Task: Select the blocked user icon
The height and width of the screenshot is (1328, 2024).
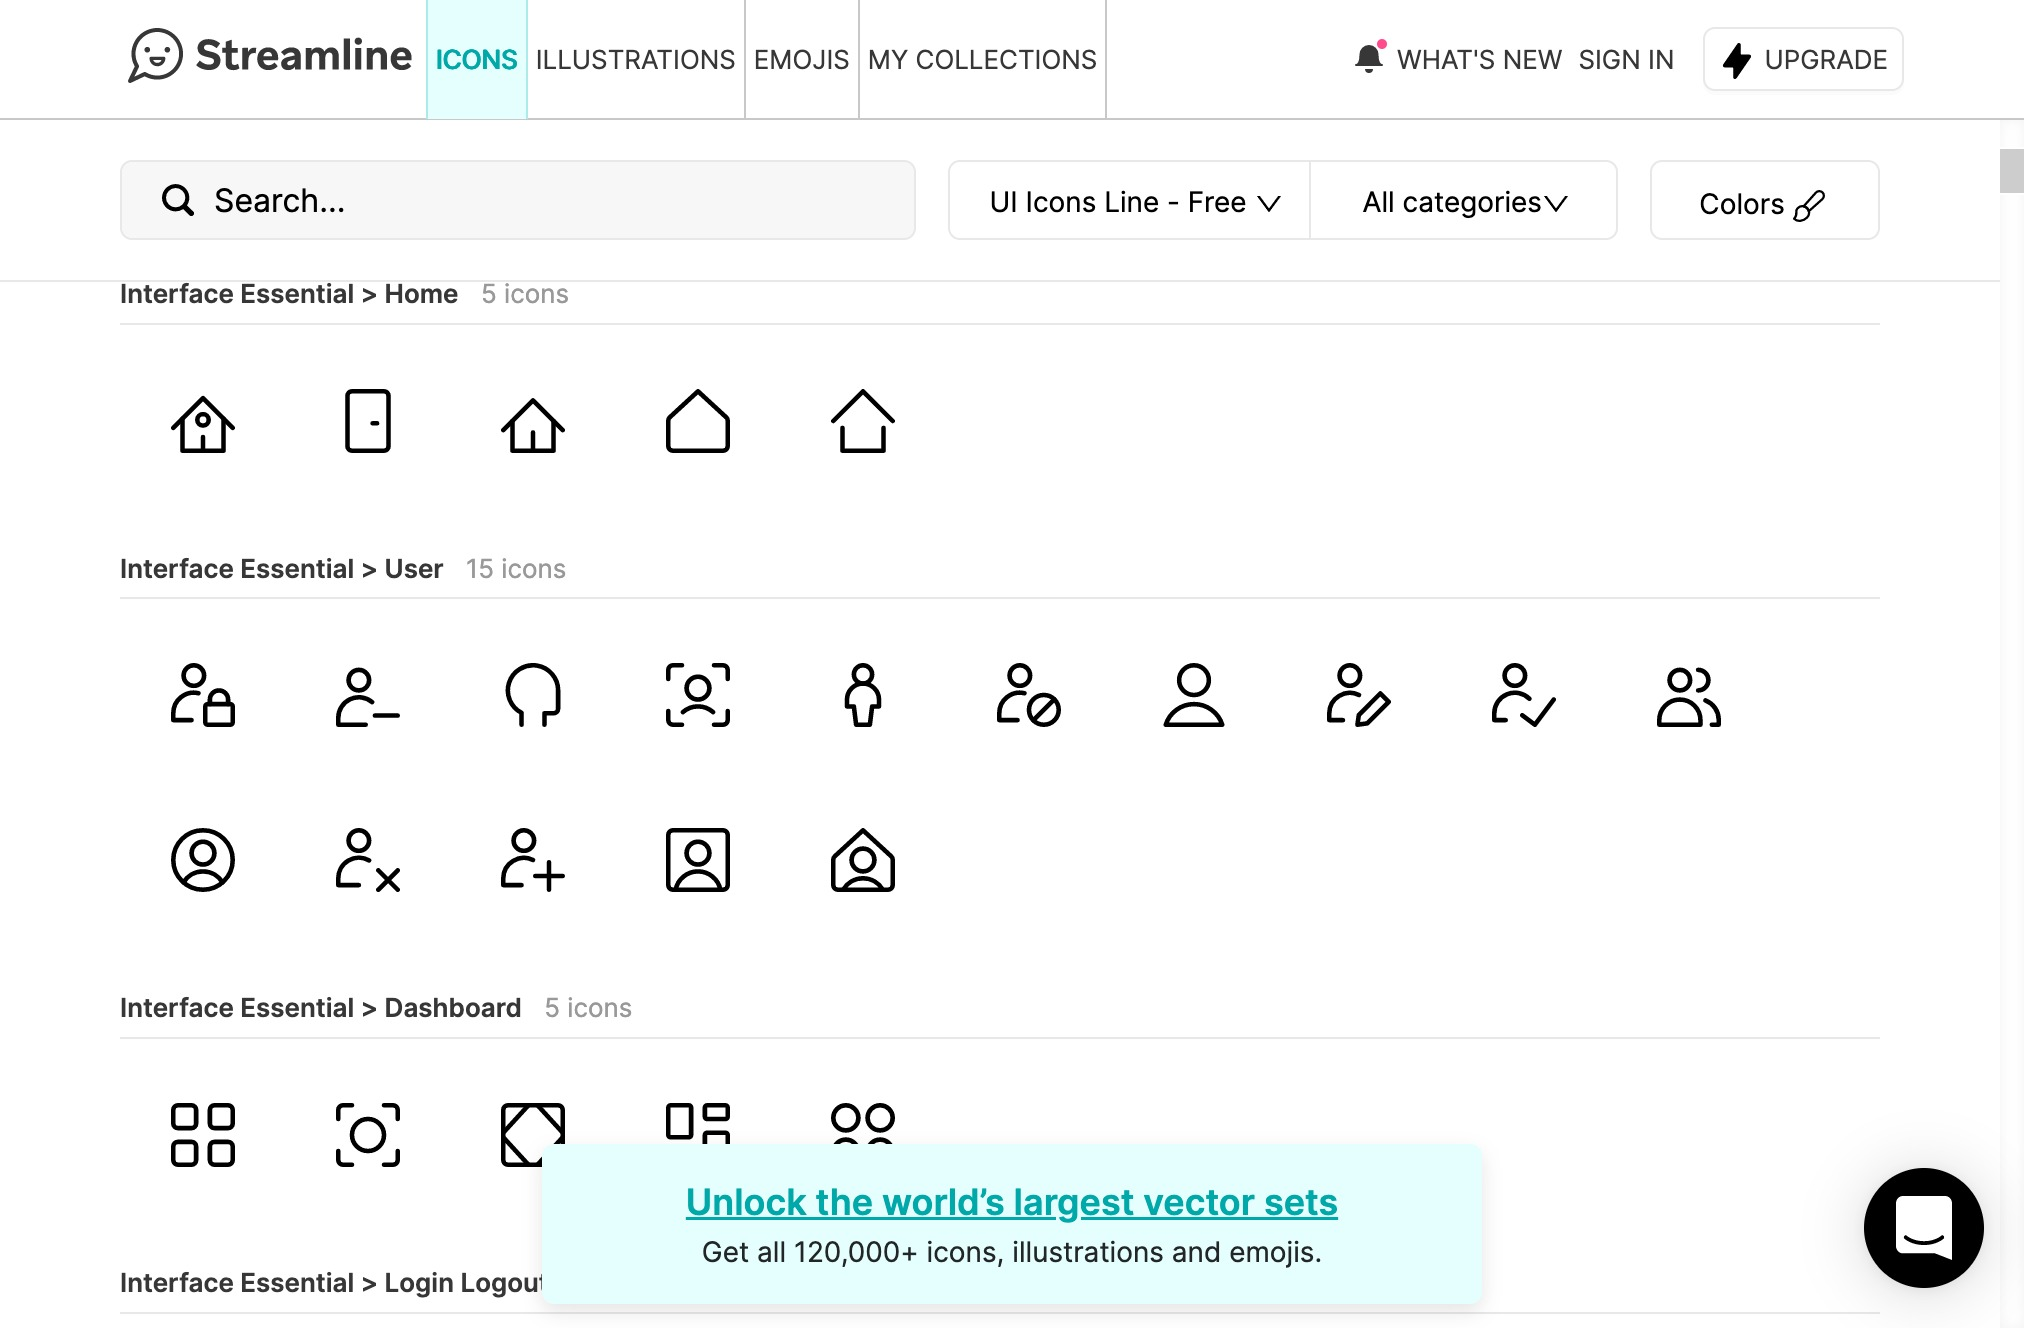Action: [x=1028, y=695]
